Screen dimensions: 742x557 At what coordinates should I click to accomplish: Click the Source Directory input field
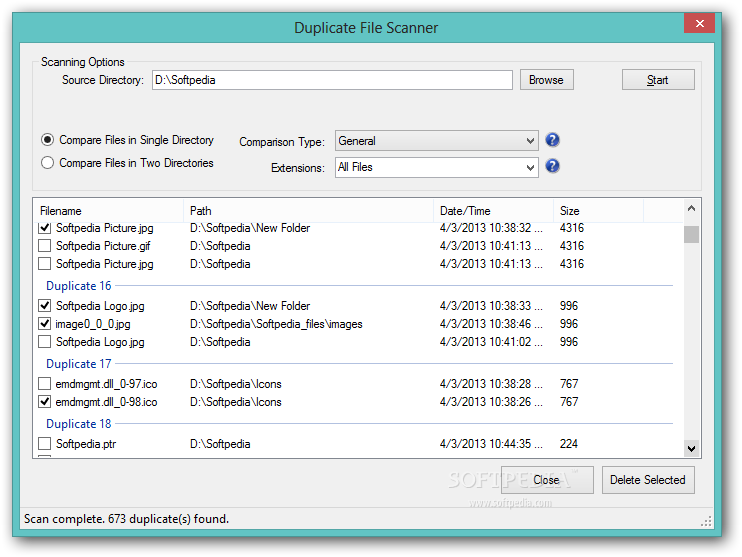(332, 80)
